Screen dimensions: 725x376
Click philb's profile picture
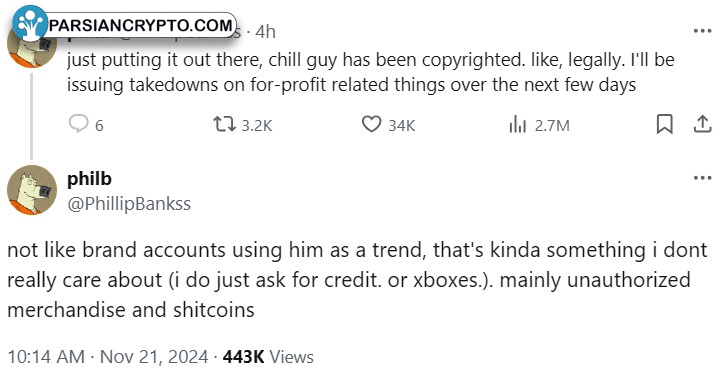tap(32, 190)
